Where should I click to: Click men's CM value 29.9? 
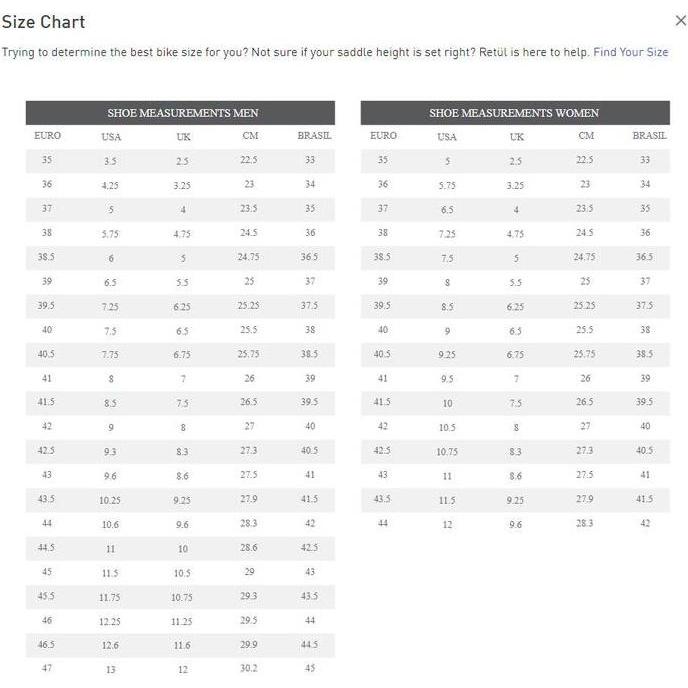coord(249,645)
